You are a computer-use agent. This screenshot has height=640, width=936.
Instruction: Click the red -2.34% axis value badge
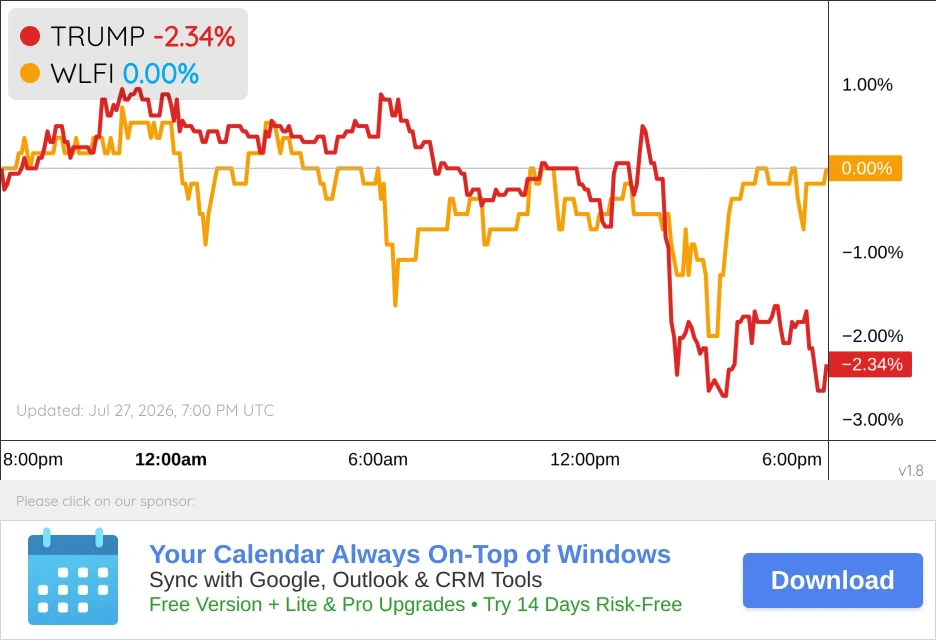point(870,364)
